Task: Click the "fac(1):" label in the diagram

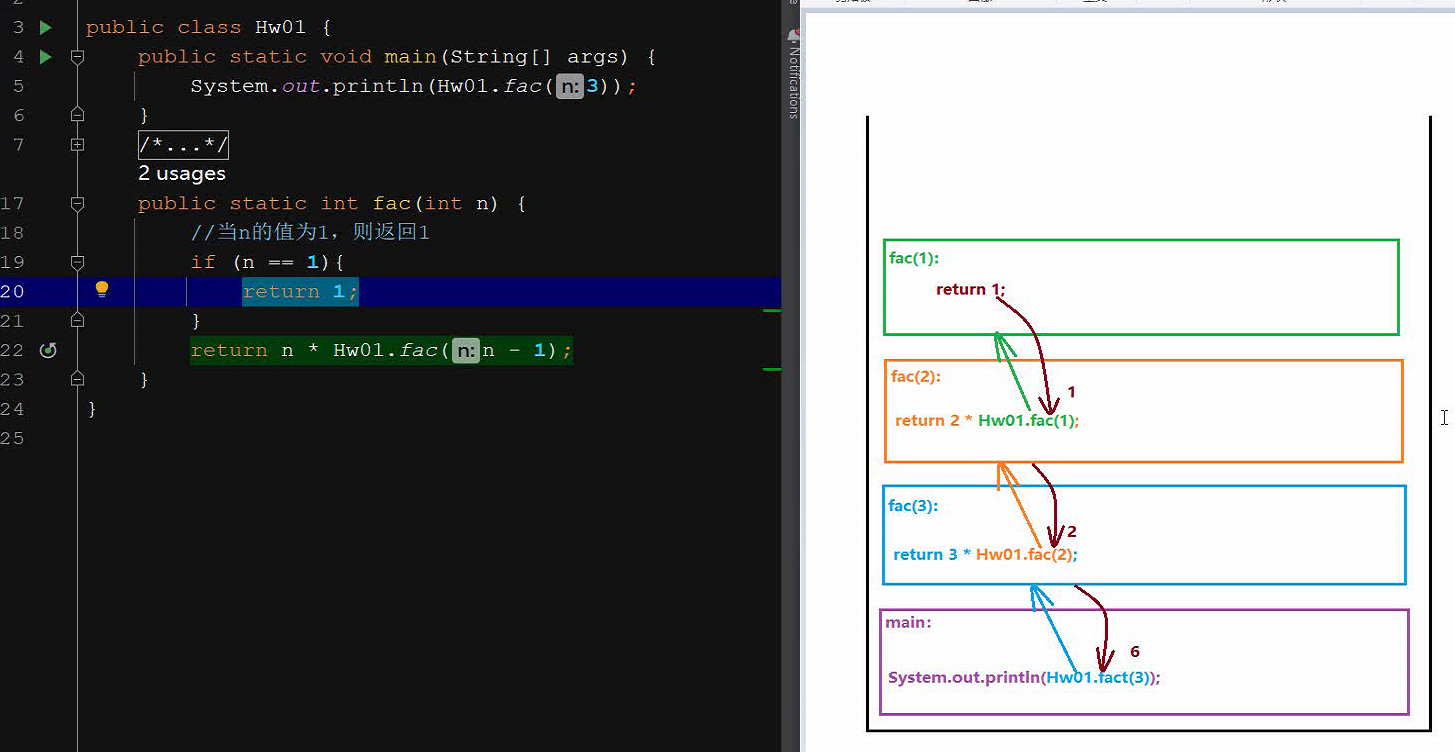Action: tap(914, 258)
